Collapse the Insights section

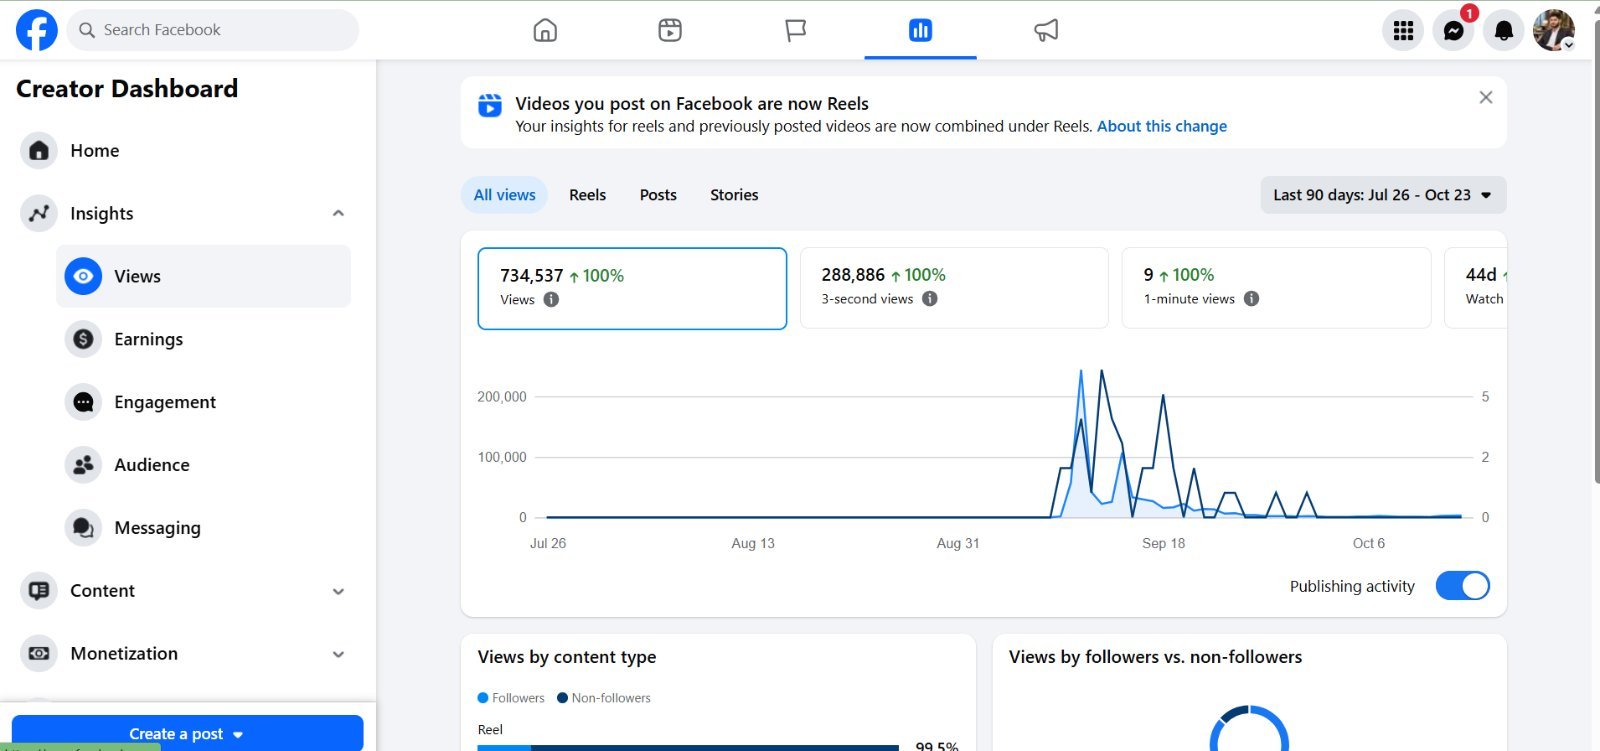click(338, 213)
